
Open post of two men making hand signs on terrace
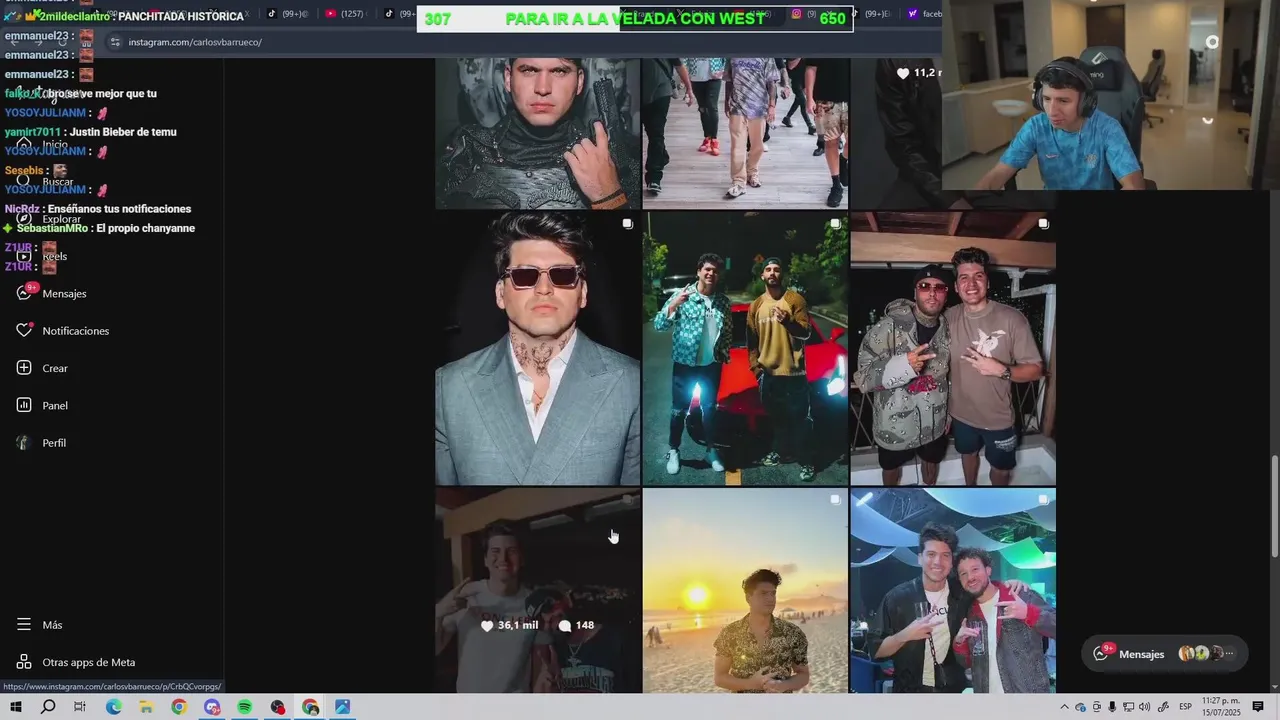pos(953,348)
